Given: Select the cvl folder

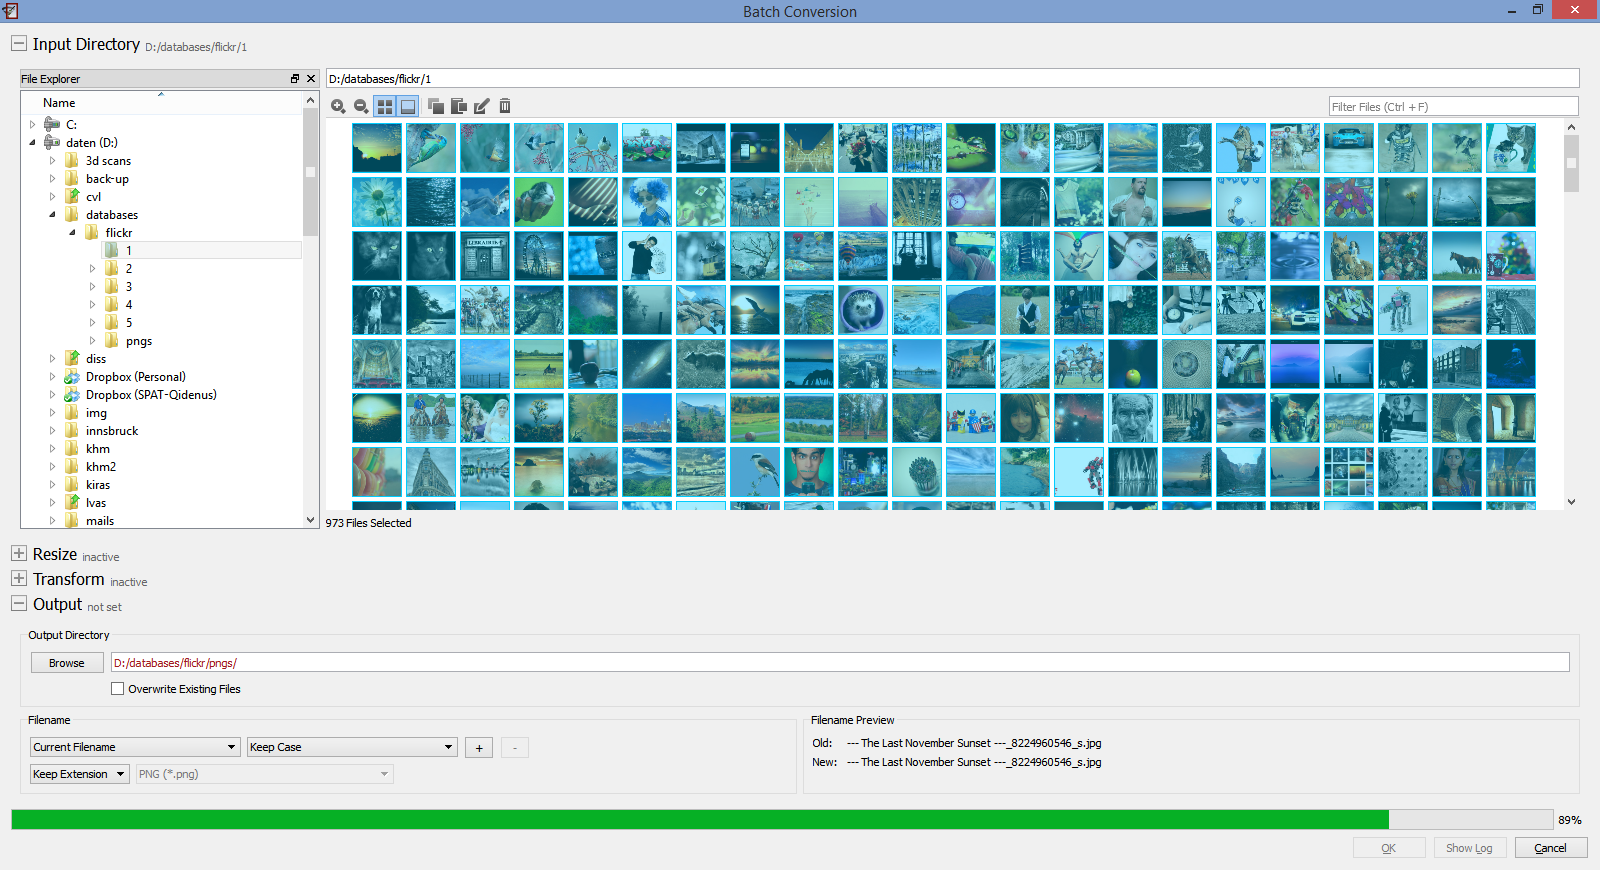Looking at the screenshot, I should coord(93,197).
